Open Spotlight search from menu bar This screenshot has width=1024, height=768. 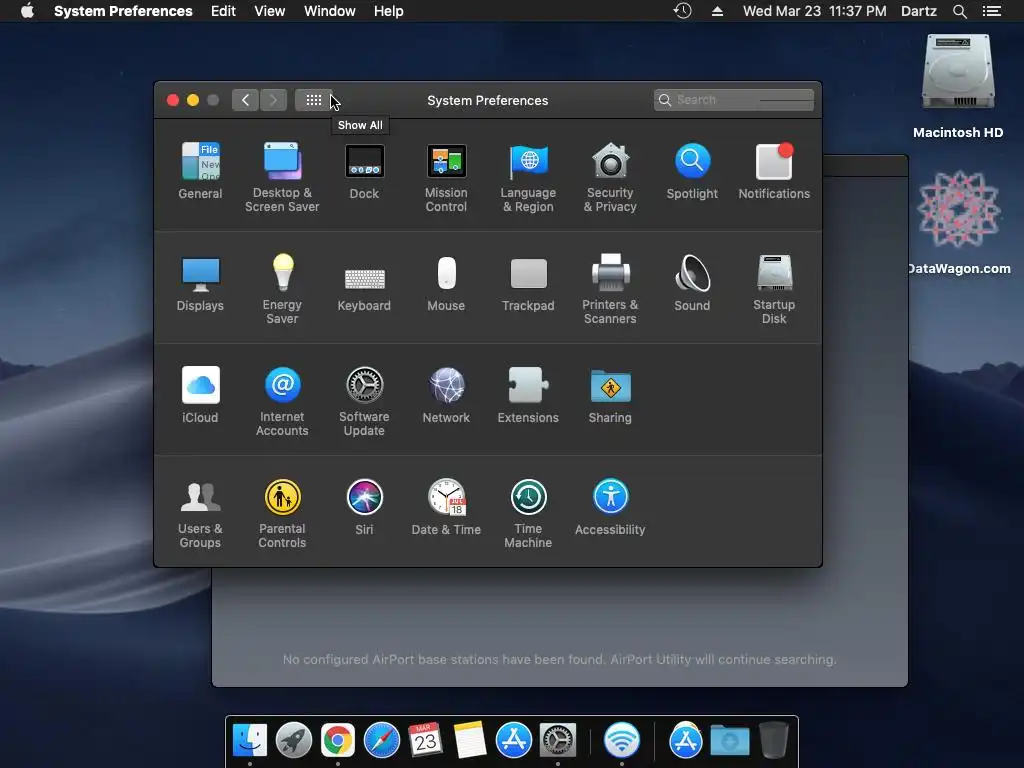click(959, 11)
